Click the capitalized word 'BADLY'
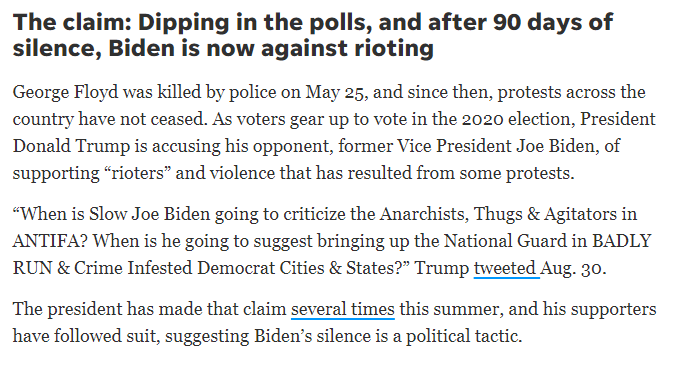The image size is (674, 365). [622, 241]
